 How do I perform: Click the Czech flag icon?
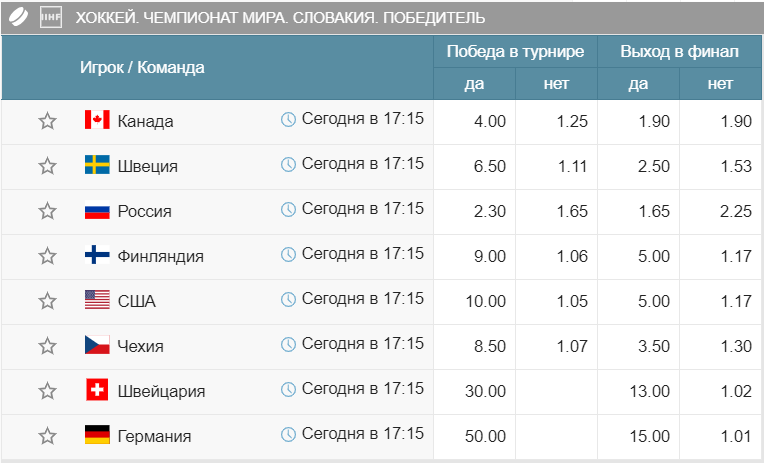(x=97, y=346)
